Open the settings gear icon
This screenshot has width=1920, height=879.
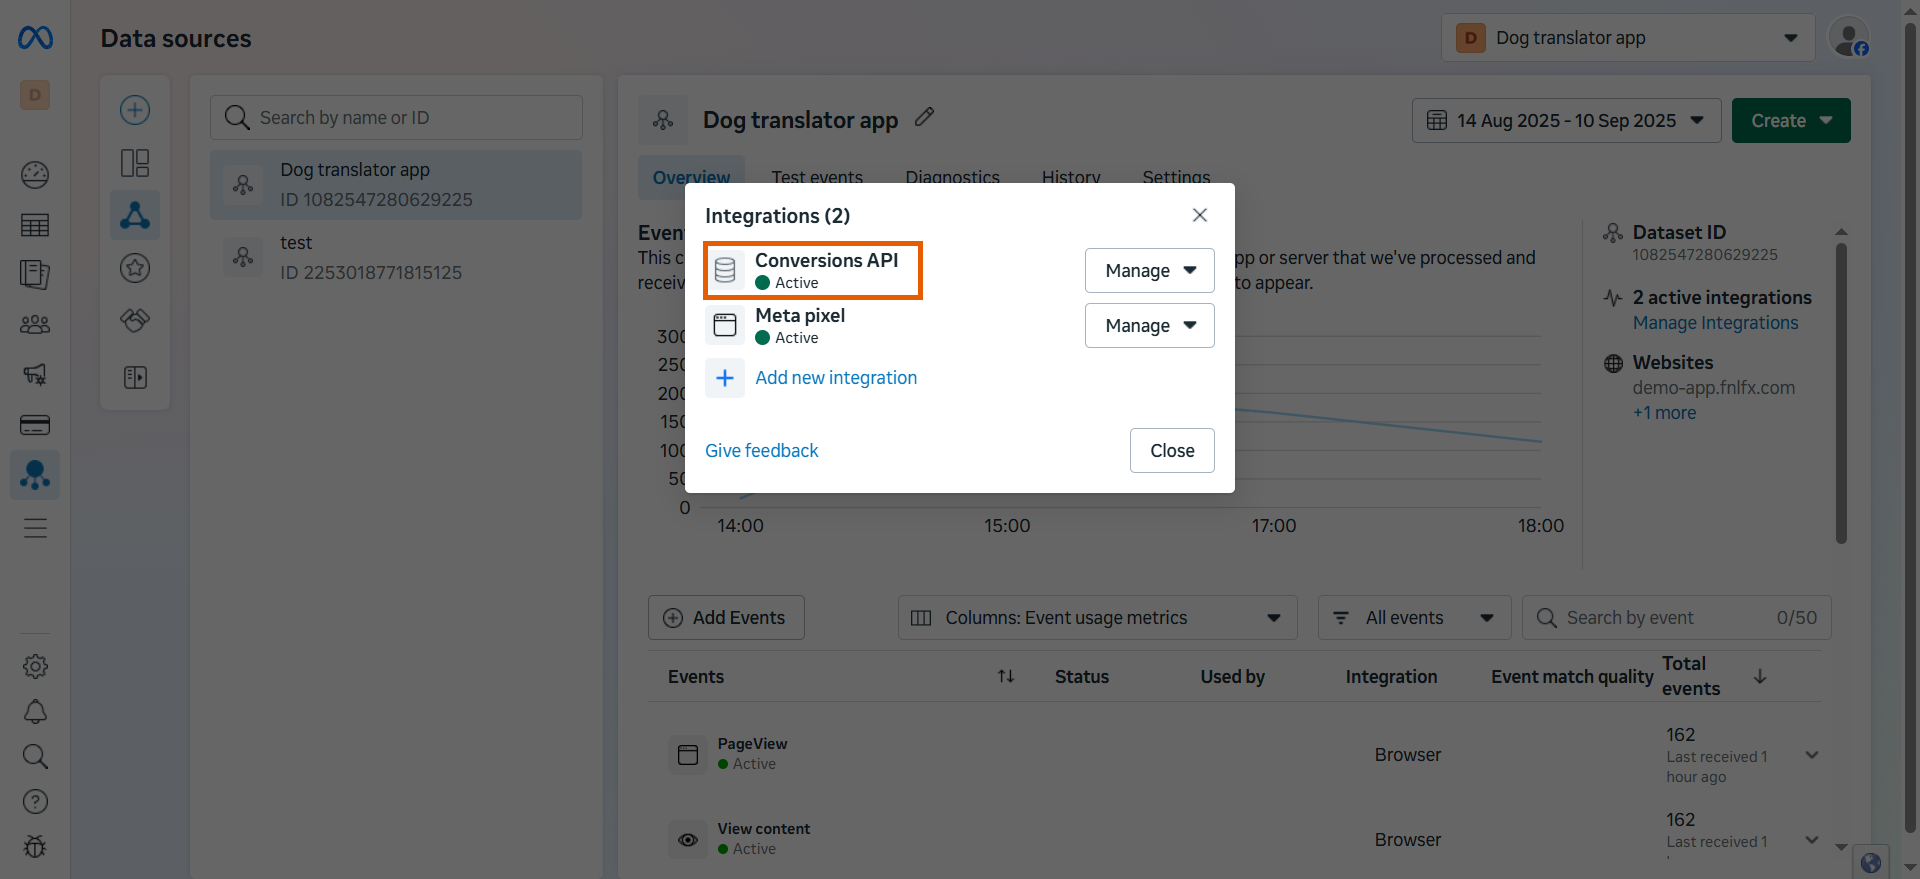[x=35, y=666]
